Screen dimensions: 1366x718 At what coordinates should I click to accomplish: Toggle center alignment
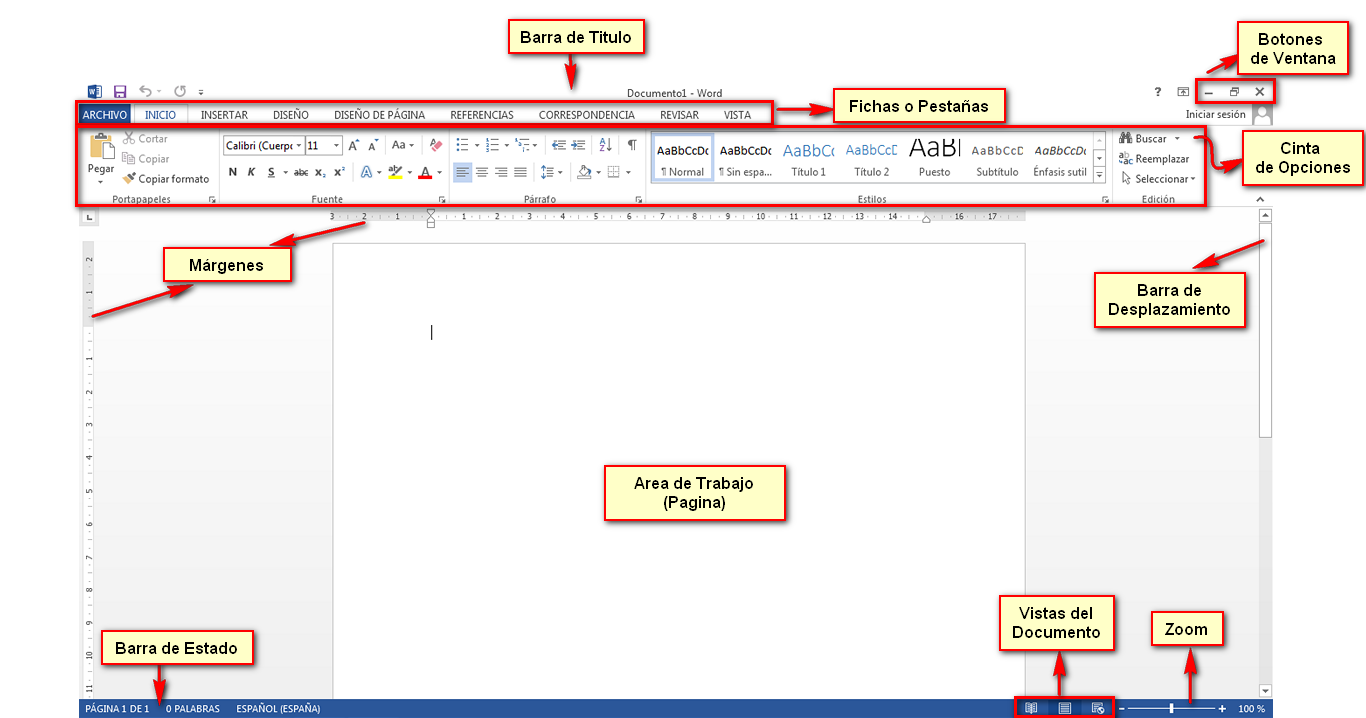tap(482, 172)
